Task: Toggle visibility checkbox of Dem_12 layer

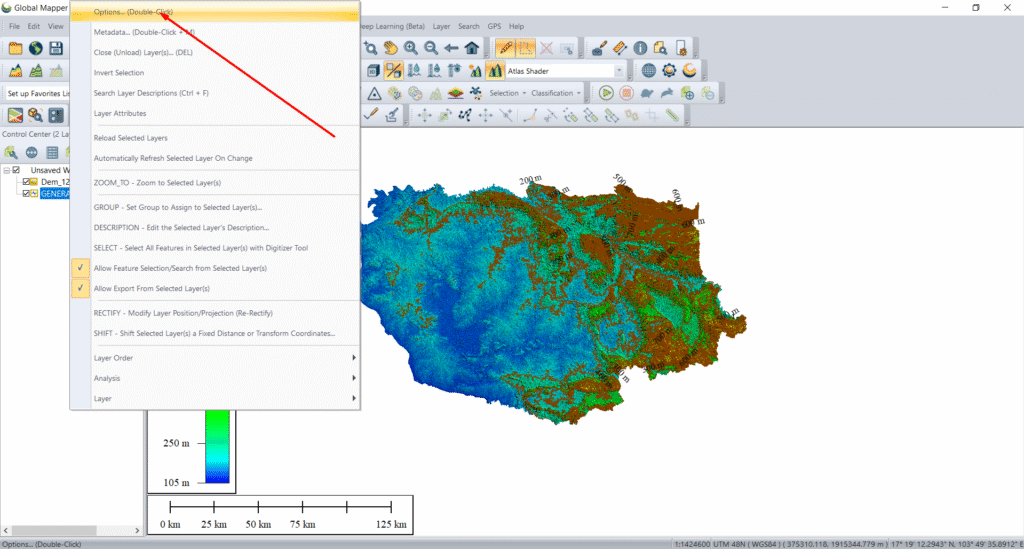Action: click(26, 182)
